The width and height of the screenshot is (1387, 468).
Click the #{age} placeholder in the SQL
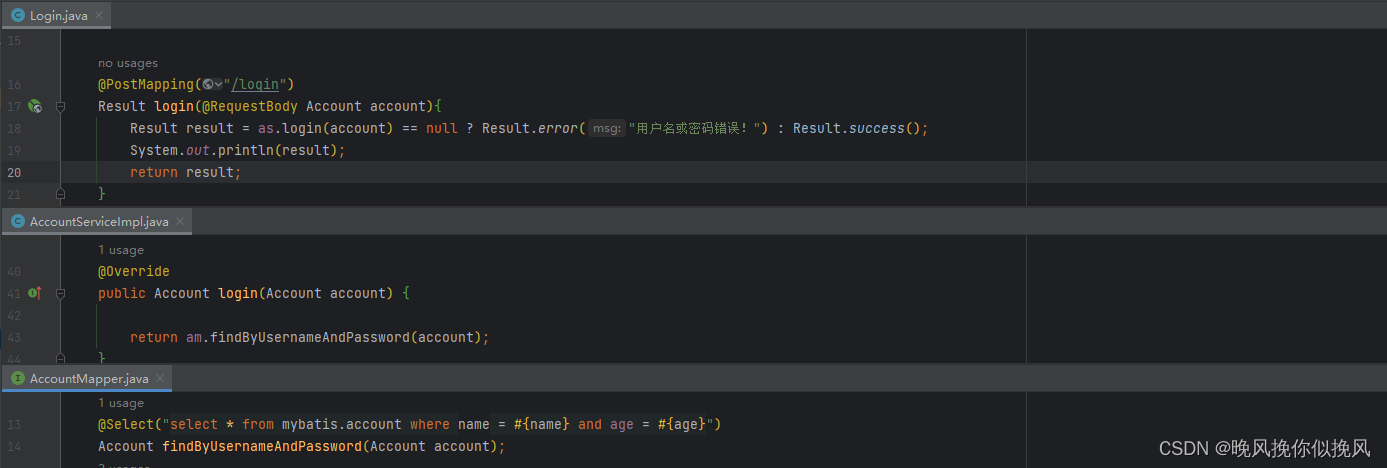pos(682,424)
